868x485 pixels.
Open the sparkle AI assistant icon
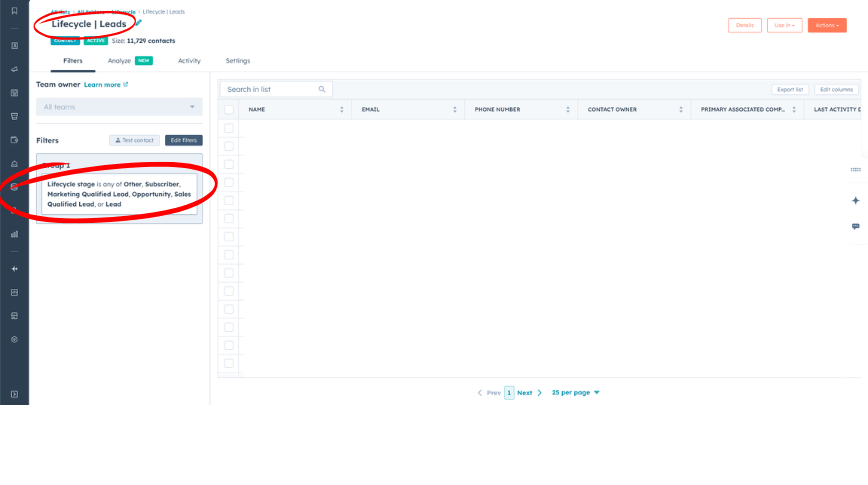coord(855,200)
